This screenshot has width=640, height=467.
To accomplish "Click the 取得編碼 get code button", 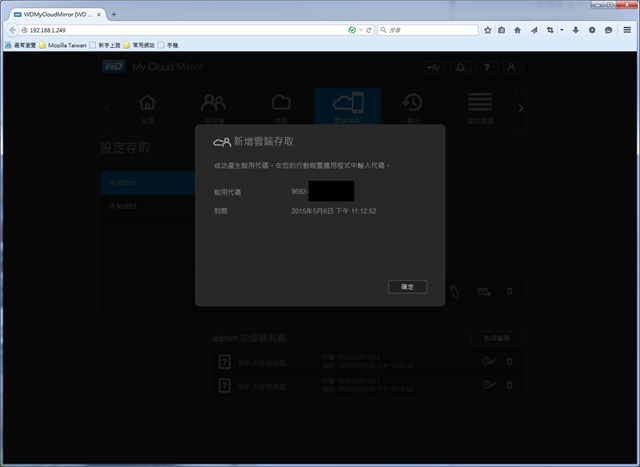I will [x=497, y=338].
